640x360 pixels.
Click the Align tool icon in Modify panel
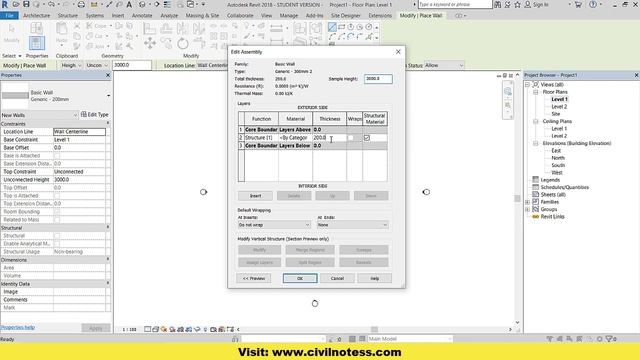150,29
